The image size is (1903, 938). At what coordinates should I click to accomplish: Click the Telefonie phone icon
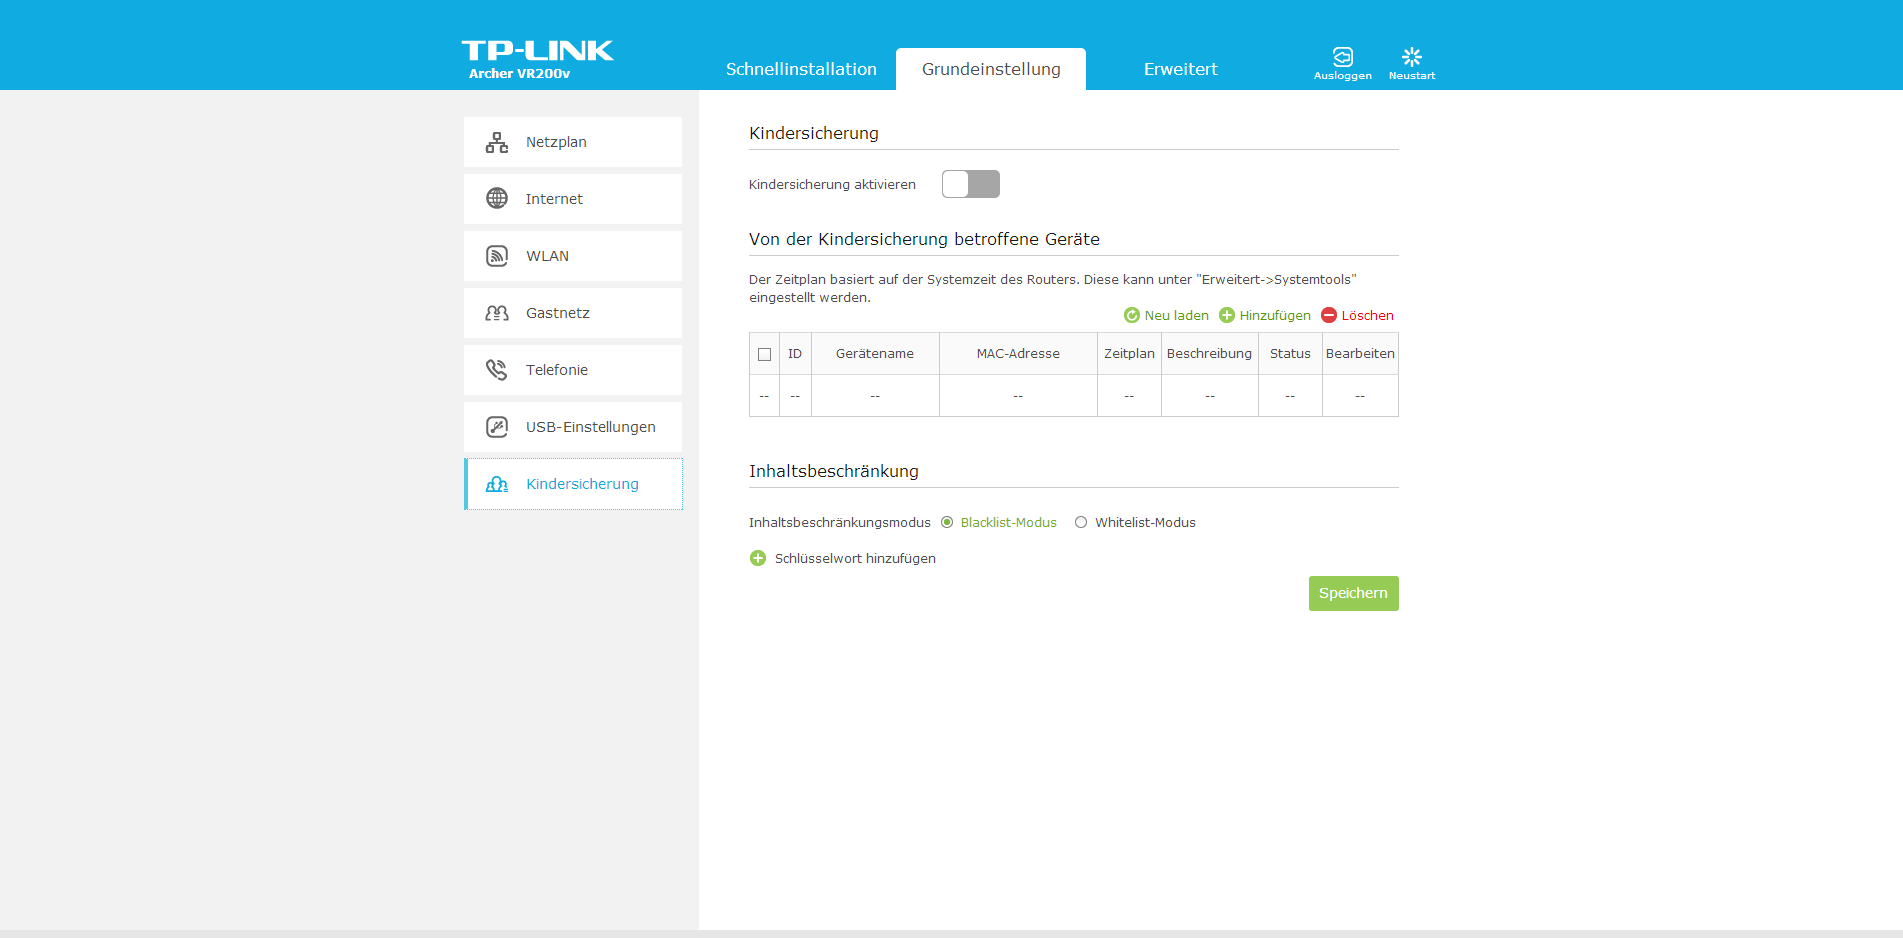pos(497,370)
